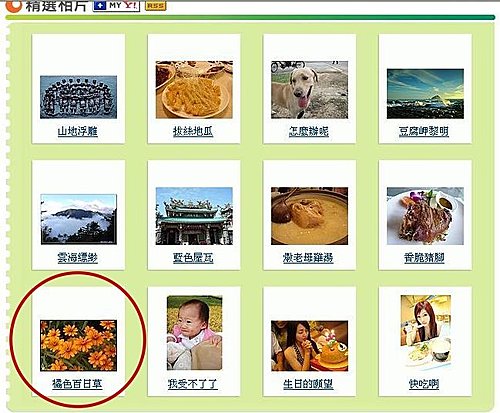Screen dimensions: 500x413
Task: Open the sea of clouds mountain thumbnail
Action: (78, 219)
